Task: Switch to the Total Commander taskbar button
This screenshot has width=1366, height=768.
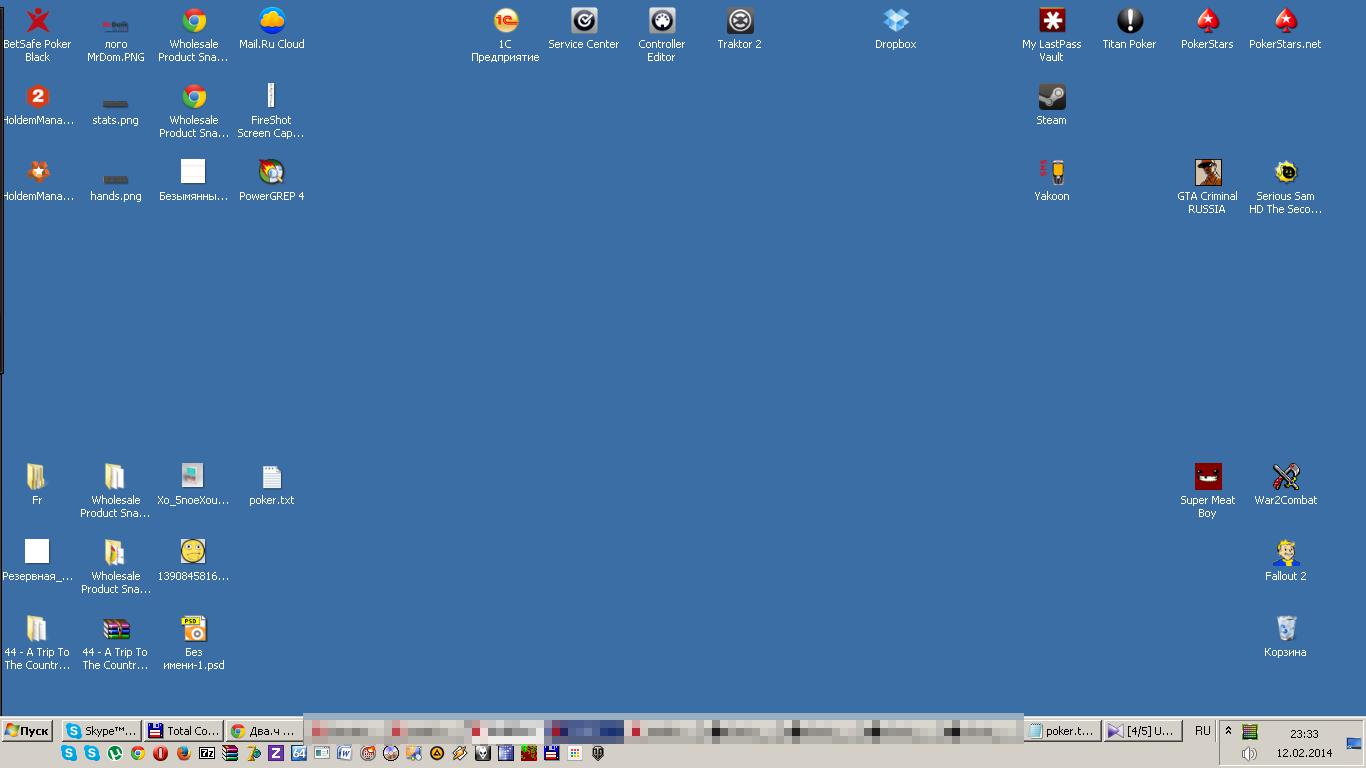Action: click(184, 731)
